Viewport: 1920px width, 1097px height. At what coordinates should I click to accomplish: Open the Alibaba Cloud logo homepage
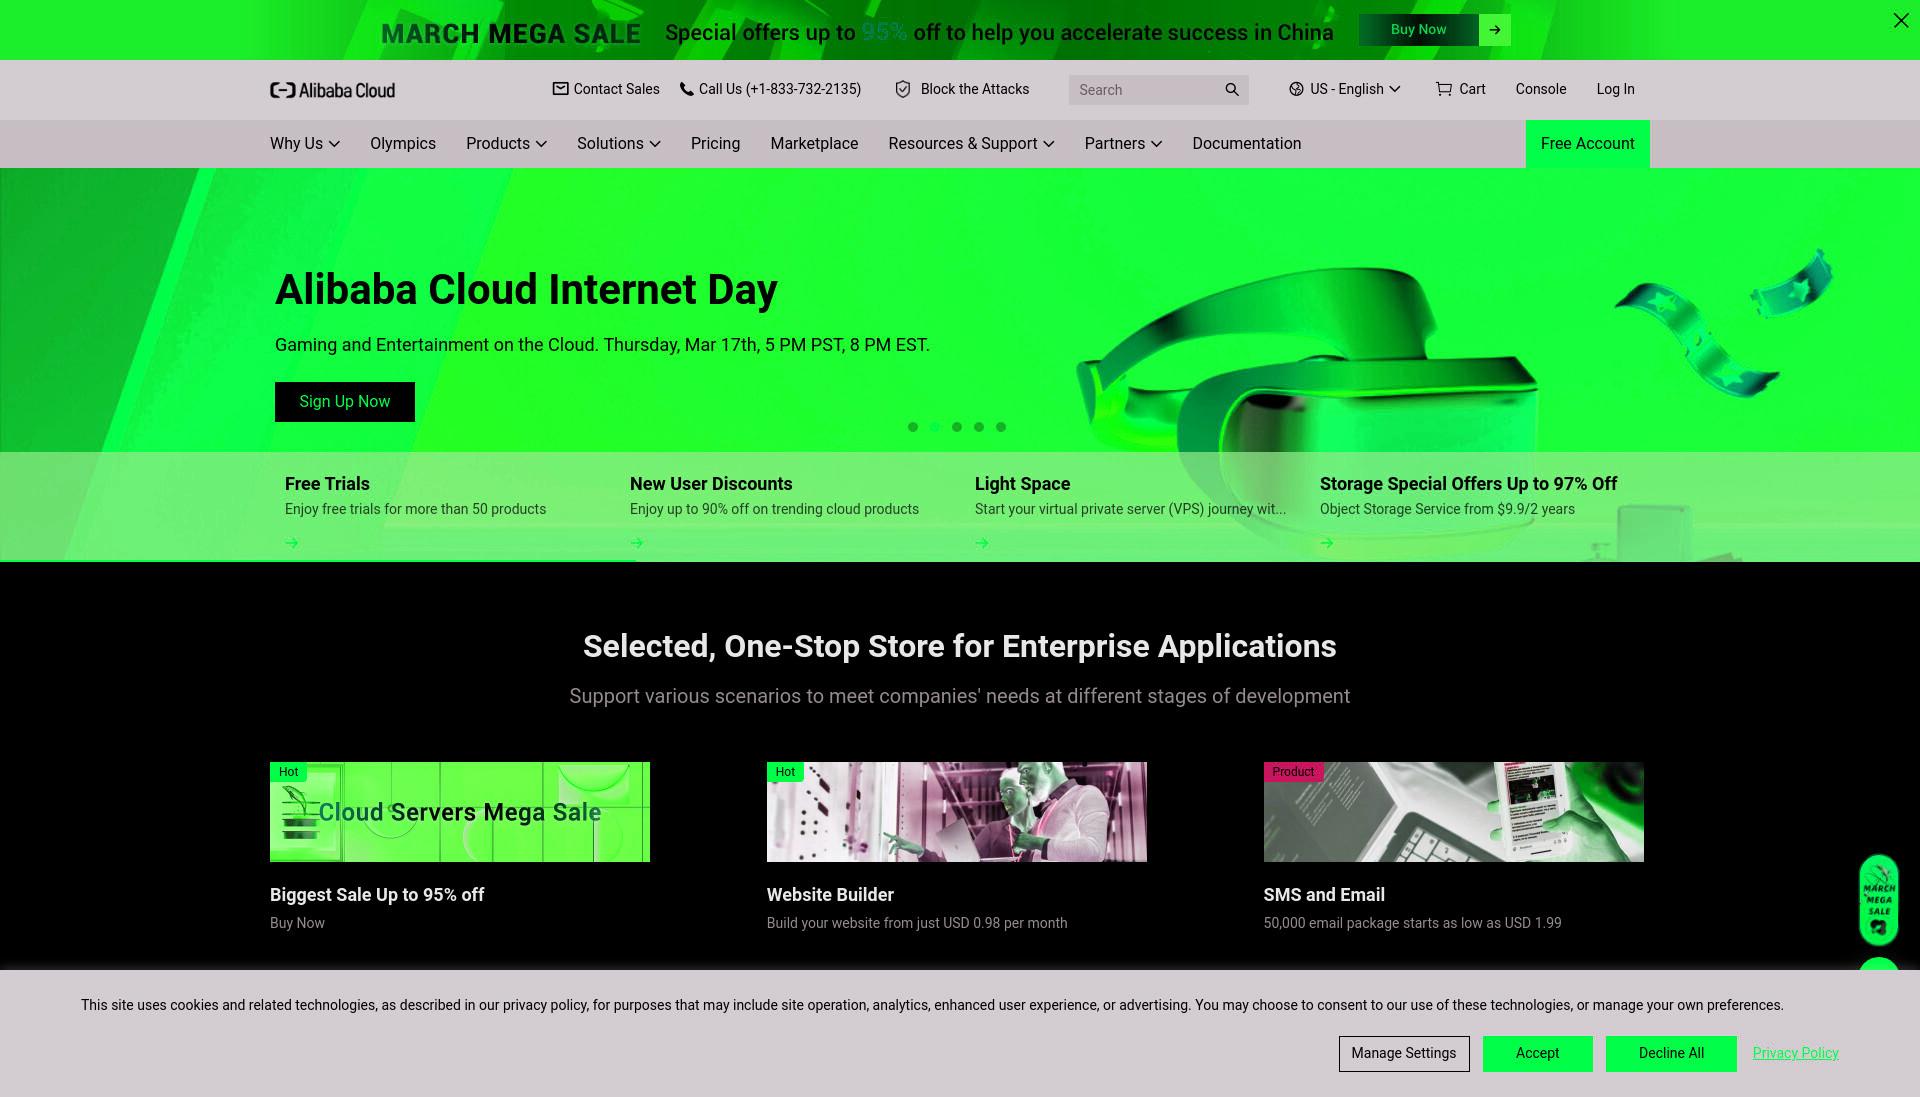coord(332,90)
